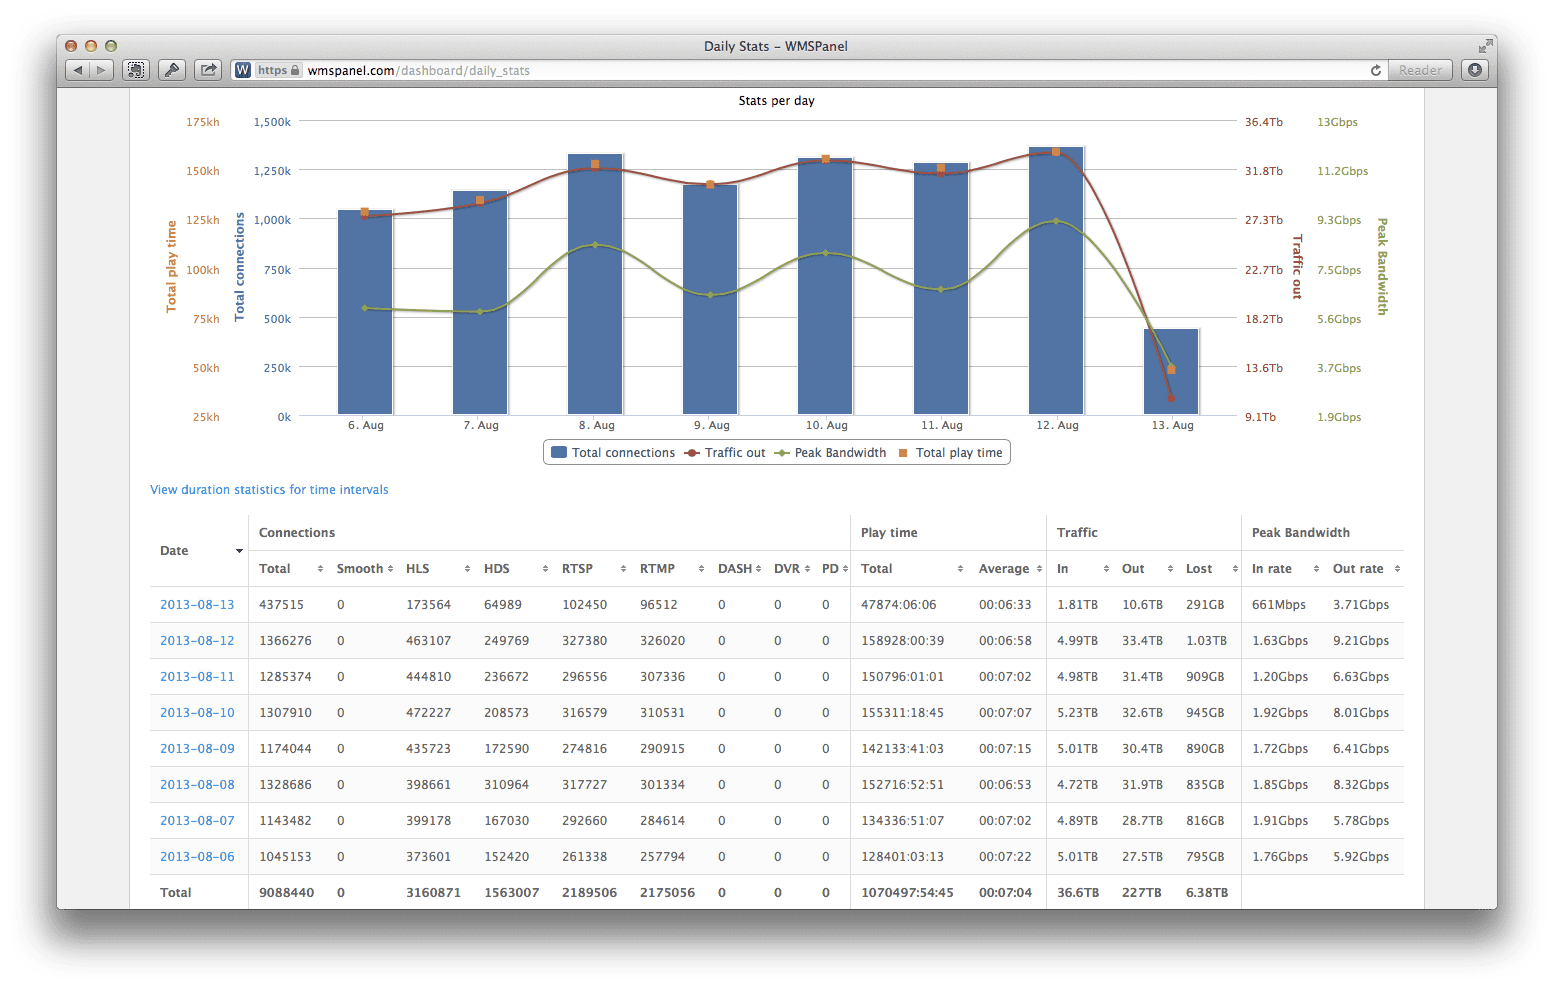This screenshot has height=988, width=1554.
Task: Open the Share menu icon in Safari toolbar
Action: click(207, 70)
